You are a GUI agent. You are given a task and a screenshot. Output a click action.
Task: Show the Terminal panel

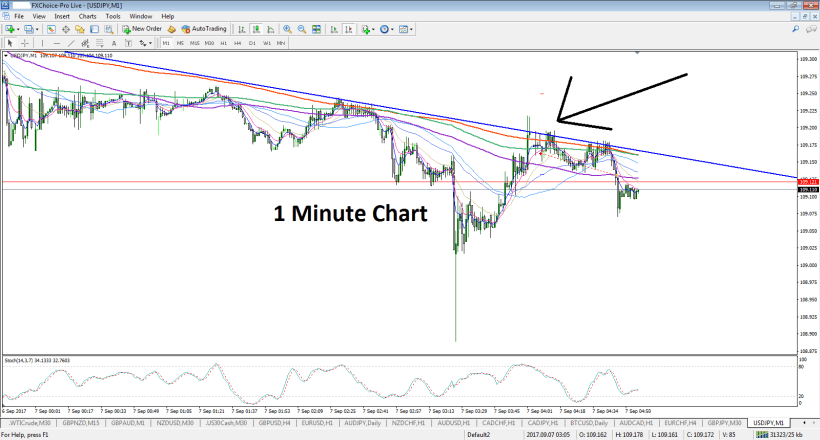click(x=94, y=29)
